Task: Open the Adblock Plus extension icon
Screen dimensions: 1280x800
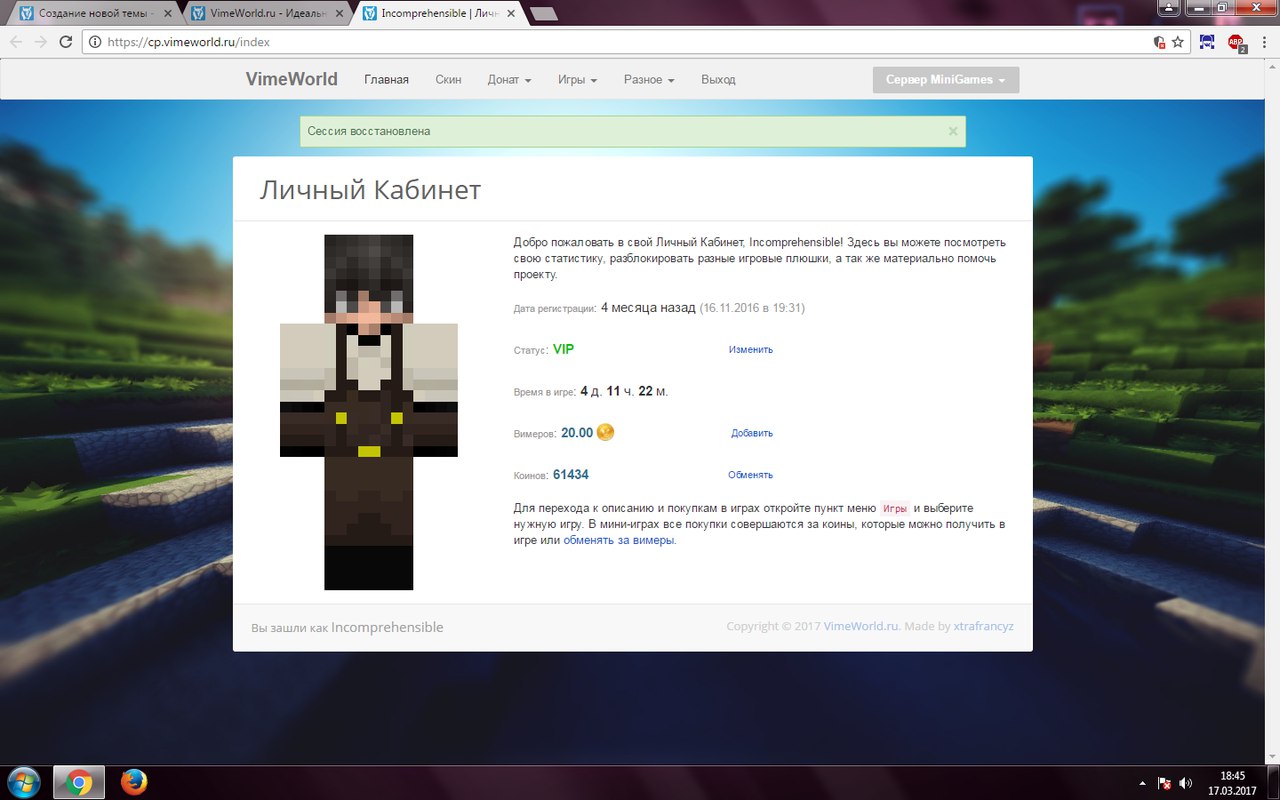Action: [x=1236, y=42]
